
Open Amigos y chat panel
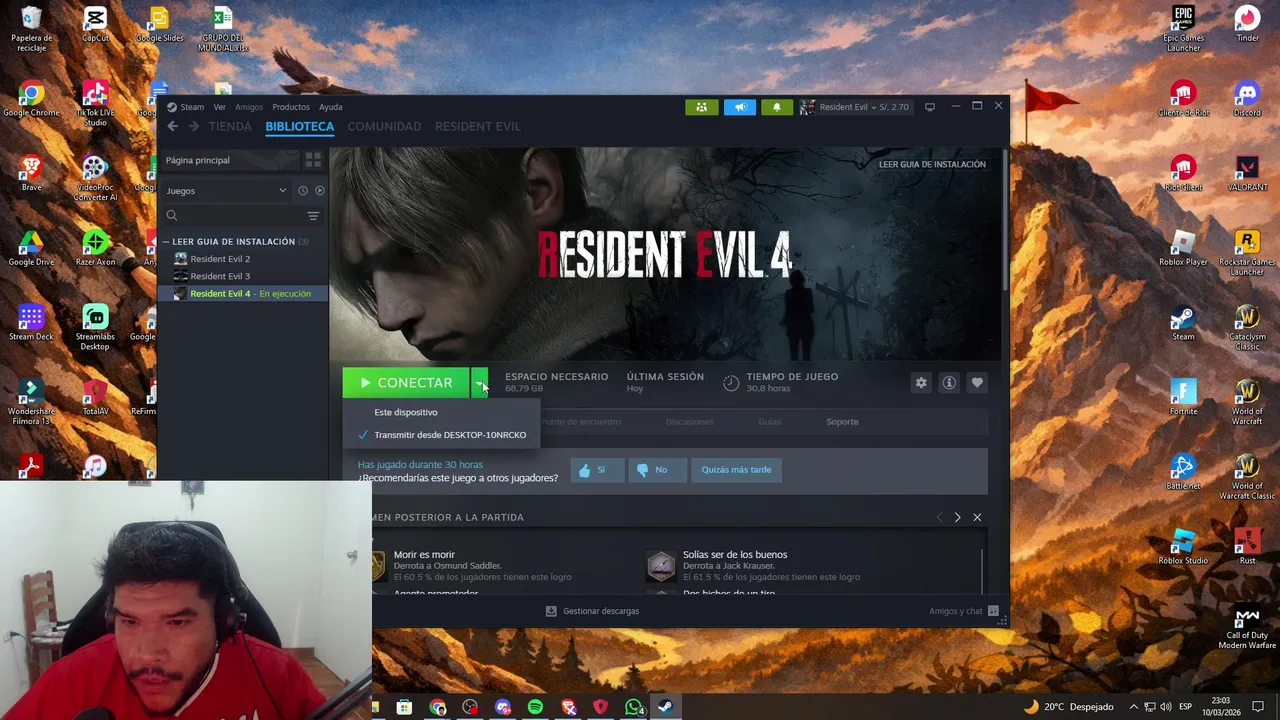click(x=964, y=611)
